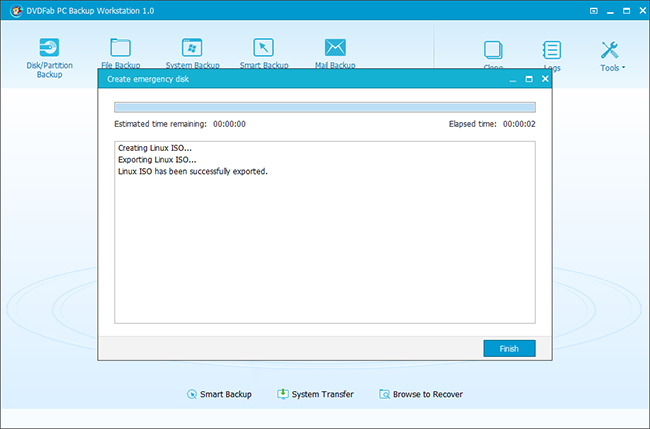The height and width of the screenshot is (429, 650).
Task: Maximize the Create emergency disk dialog
Action: point(529,79)
